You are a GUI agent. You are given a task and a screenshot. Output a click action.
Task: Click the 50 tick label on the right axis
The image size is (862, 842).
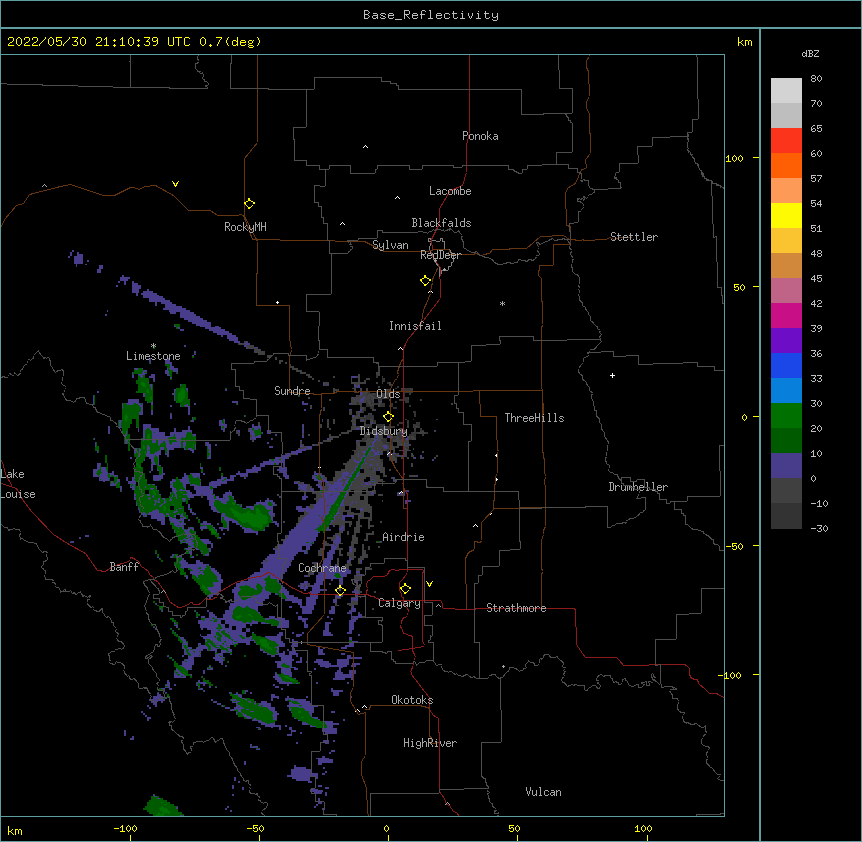(x=739, y=287)
